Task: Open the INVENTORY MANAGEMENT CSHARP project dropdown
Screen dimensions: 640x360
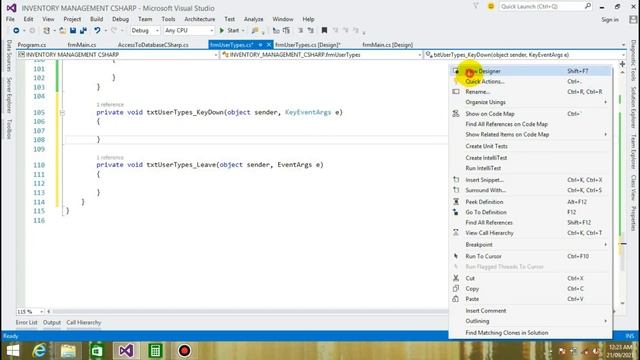Action: [118, 55]
